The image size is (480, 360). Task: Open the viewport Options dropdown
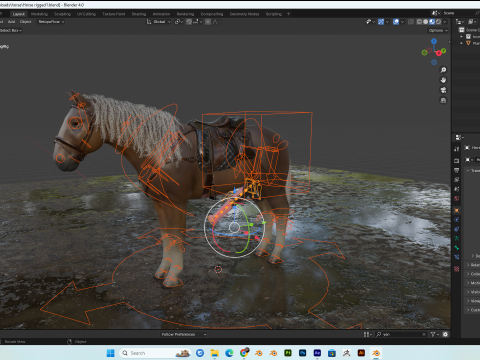(438, 30)
